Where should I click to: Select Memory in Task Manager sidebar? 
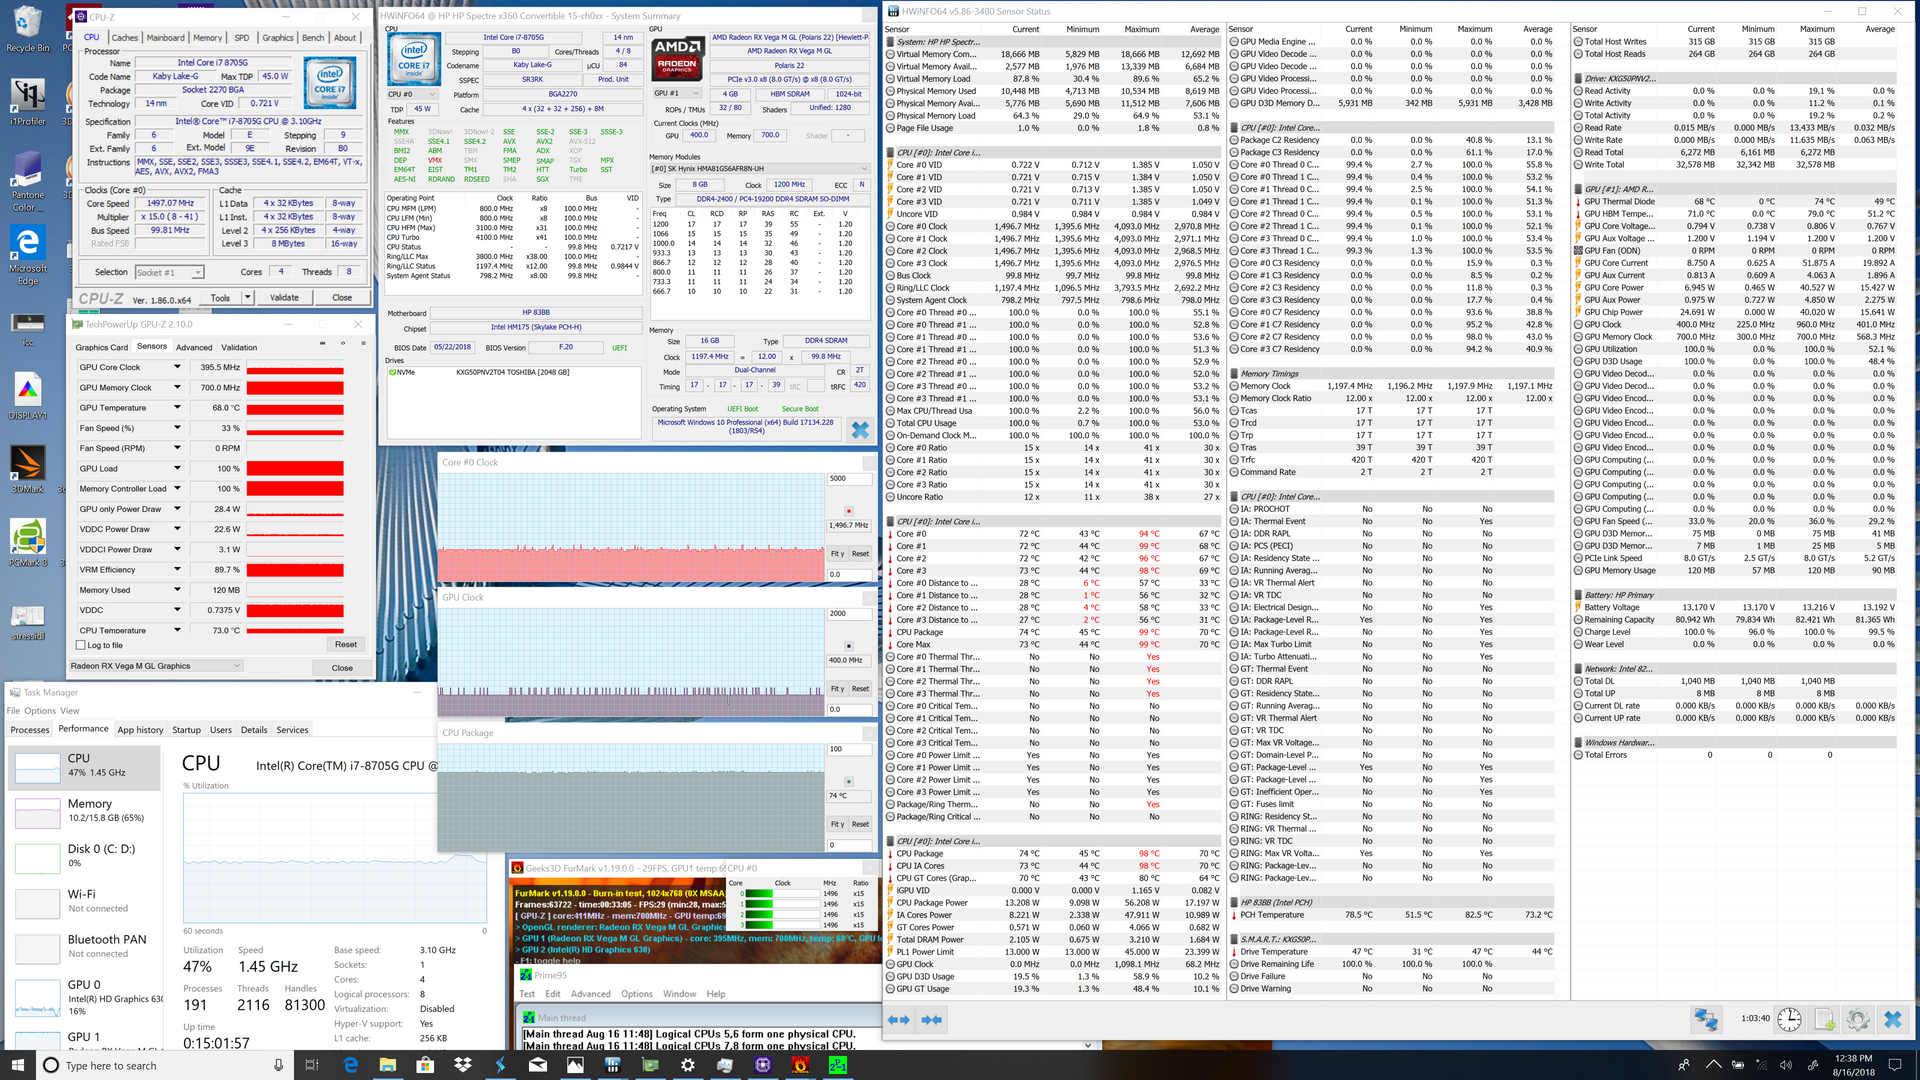[84, 811]
